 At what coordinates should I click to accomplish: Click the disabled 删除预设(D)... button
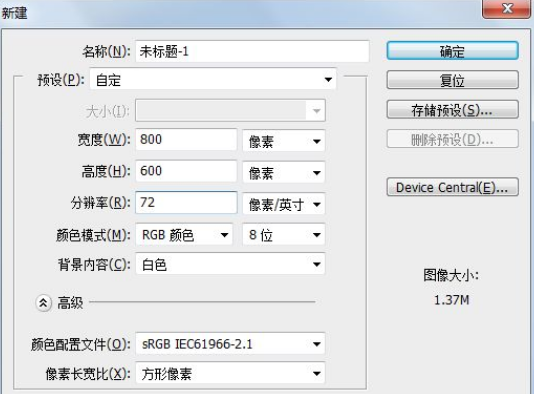(453, 139)
